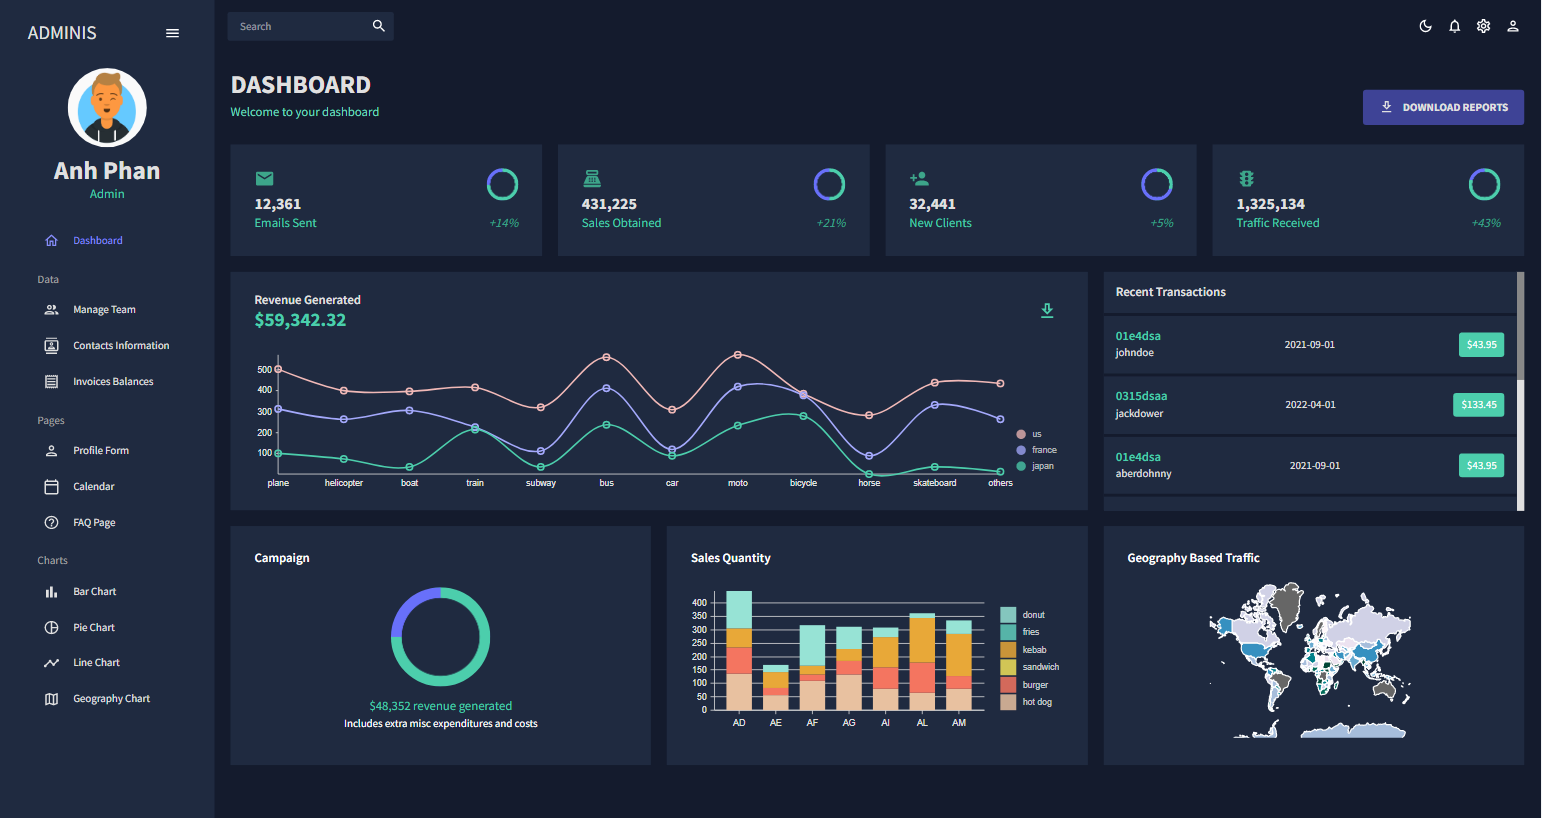Switch to the Dashboard menu item
This screenshot has height=818, width=1542.
pos(97,240)
